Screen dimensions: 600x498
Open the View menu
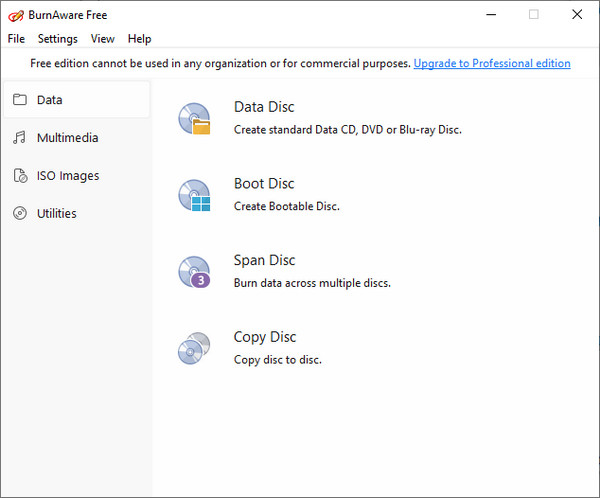[x=103, y=39]
